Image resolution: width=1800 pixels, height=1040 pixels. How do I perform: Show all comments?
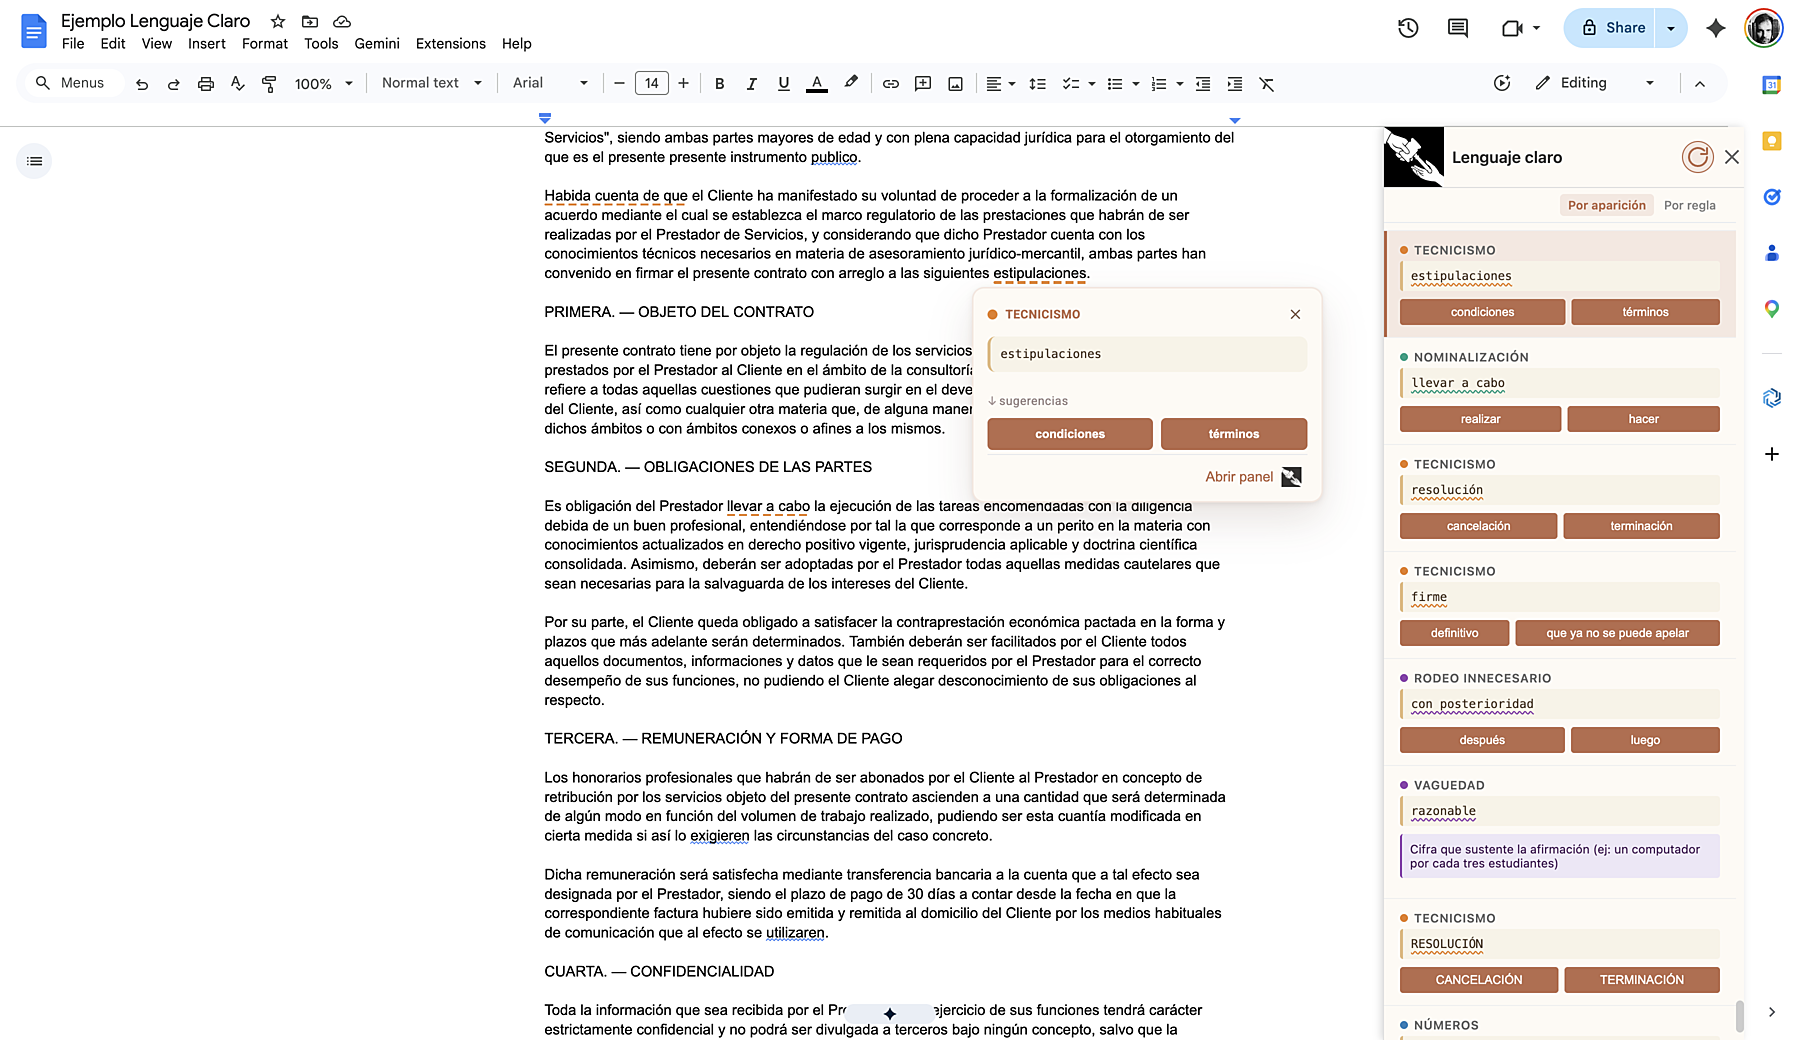(1457, 28)
